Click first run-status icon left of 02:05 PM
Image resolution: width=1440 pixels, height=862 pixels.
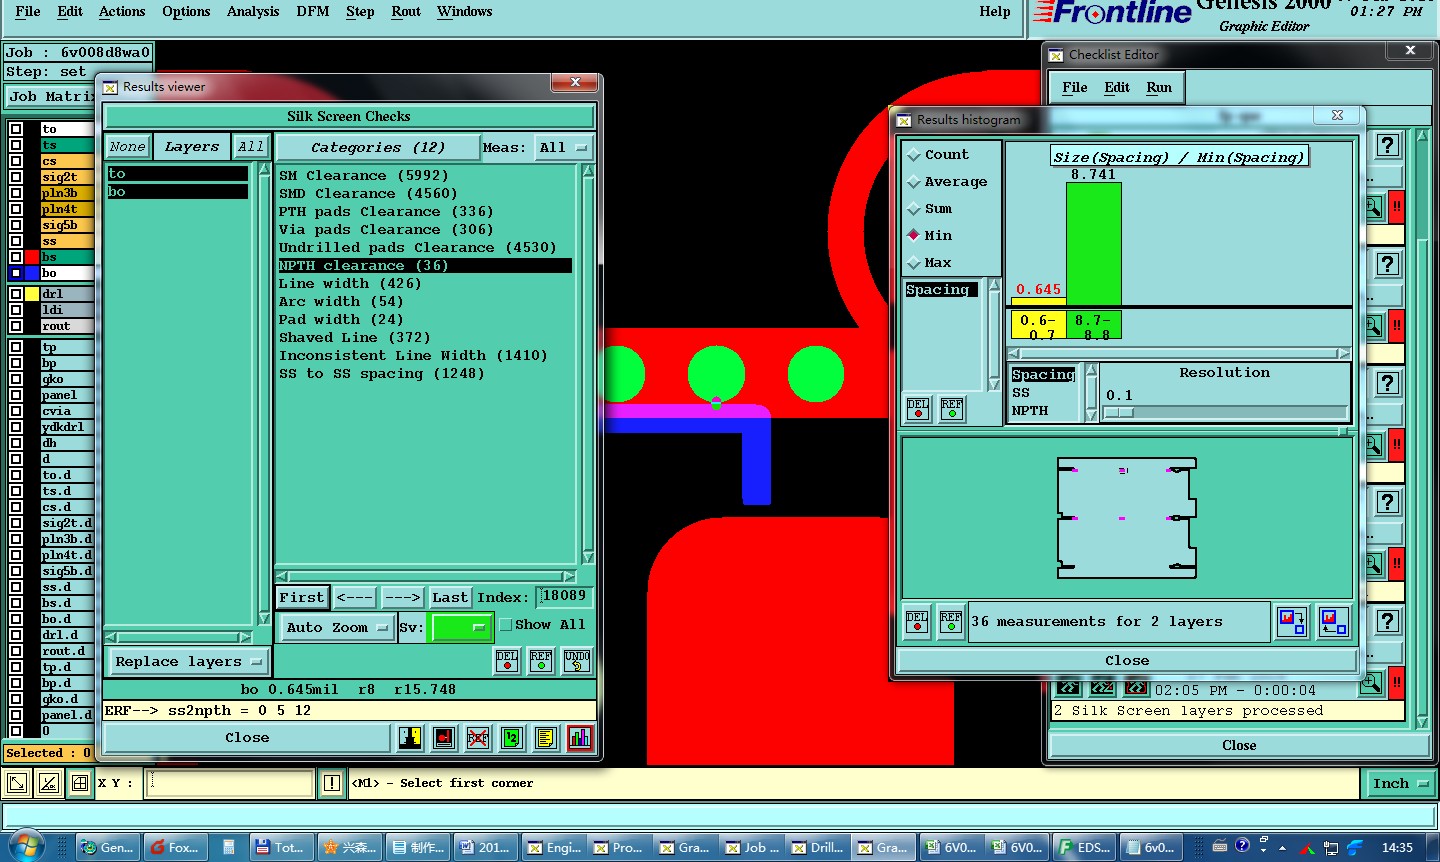pyautogui.click(x=1068, y=688)
